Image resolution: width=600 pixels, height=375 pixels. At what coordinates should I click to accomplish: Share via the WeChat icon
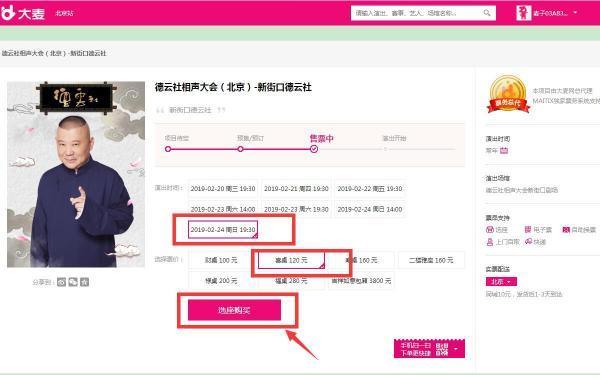click(73, 282)
